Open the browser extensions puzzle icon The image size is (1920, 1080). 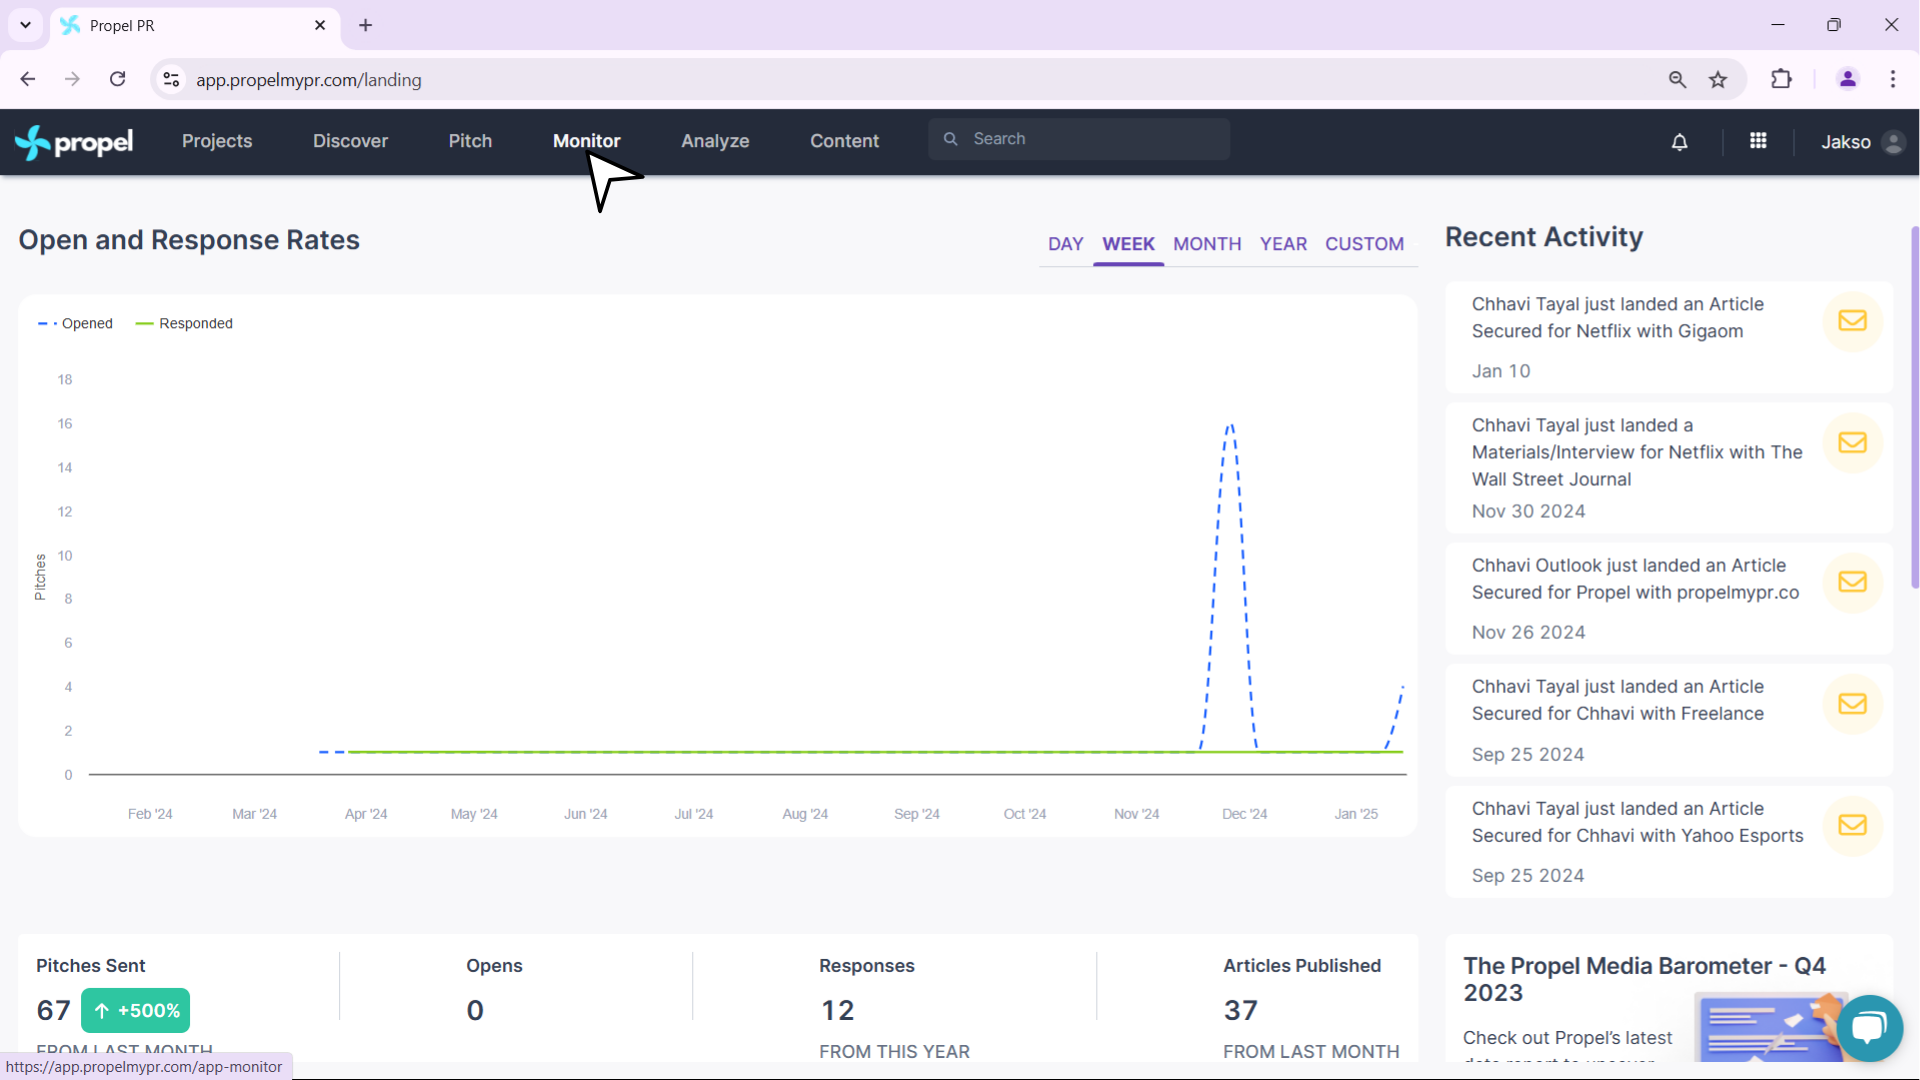tap(1781, 79)
